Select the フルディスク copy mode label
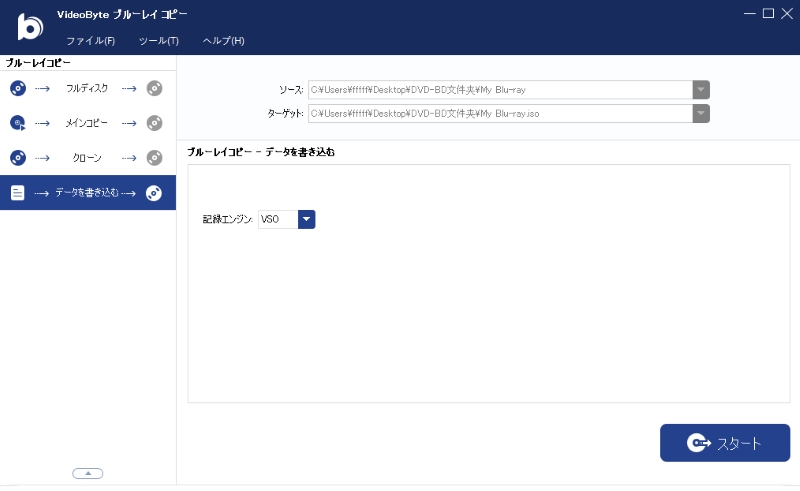800x491 pixels. [87, 88]
